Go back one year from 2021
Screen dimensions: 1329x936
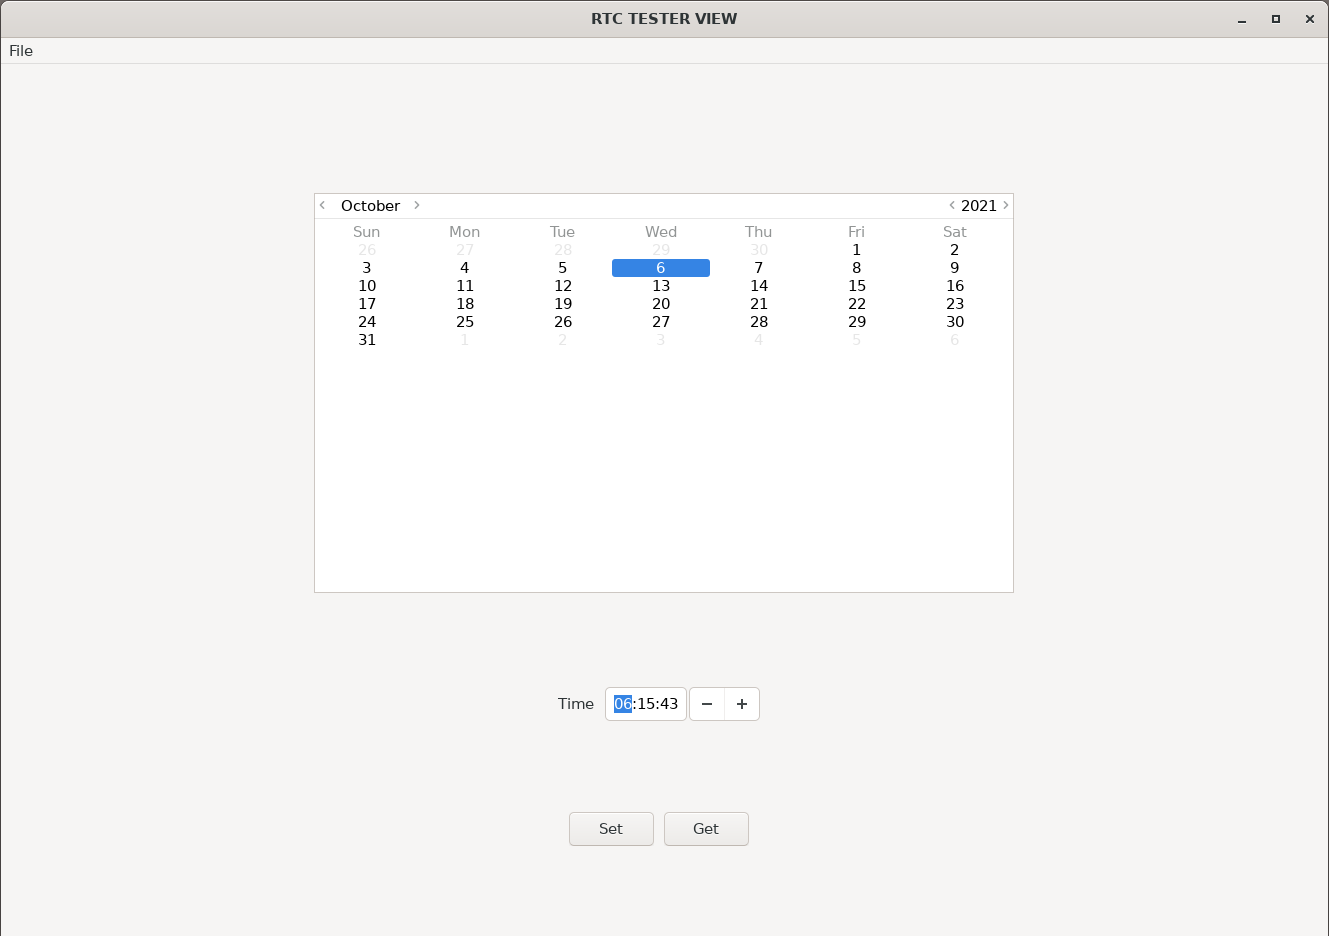(952, 205)
